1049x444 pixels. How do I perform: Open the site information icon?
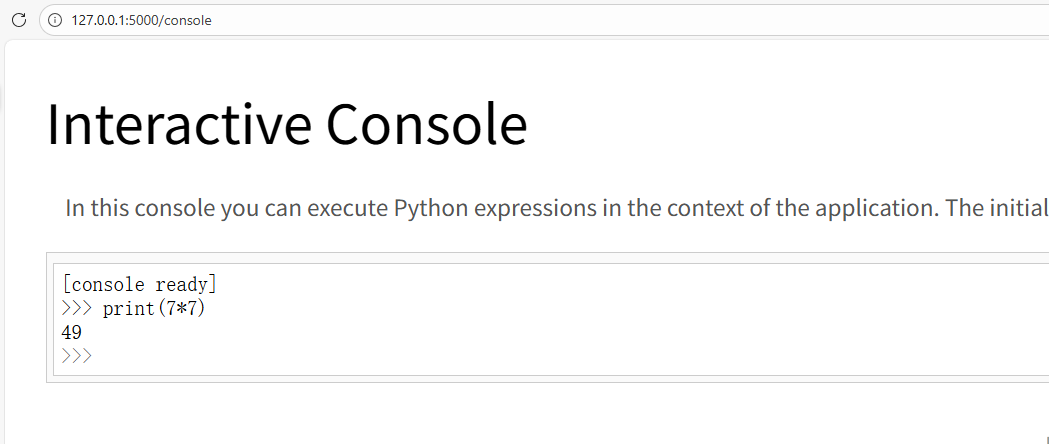coord(55,20)
